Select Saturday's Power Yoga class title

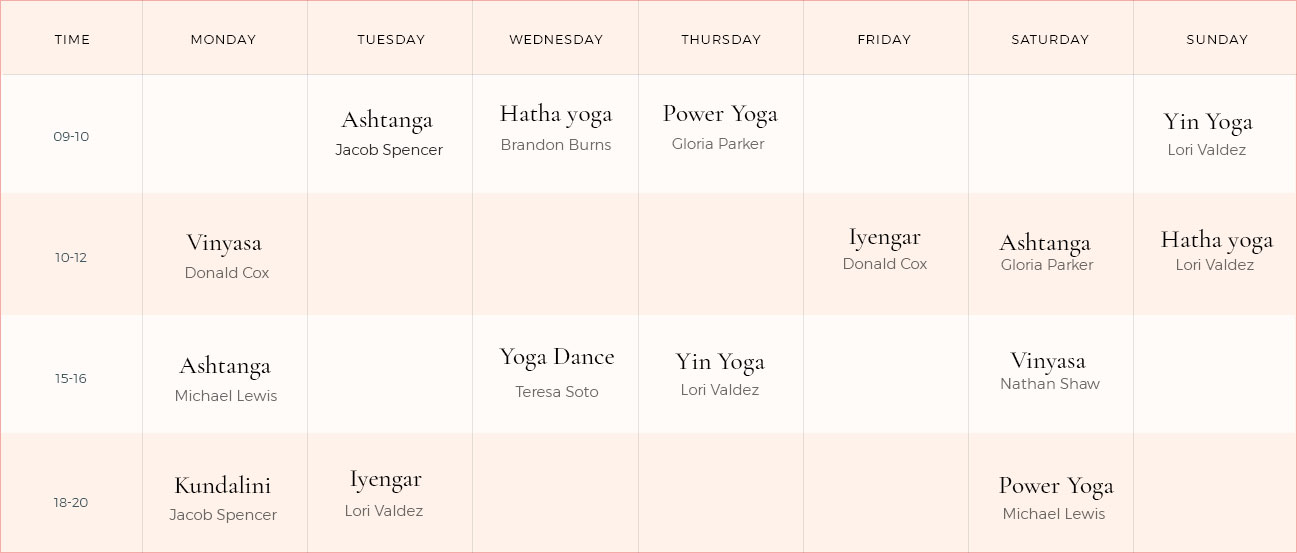(x=1056, y=486)
